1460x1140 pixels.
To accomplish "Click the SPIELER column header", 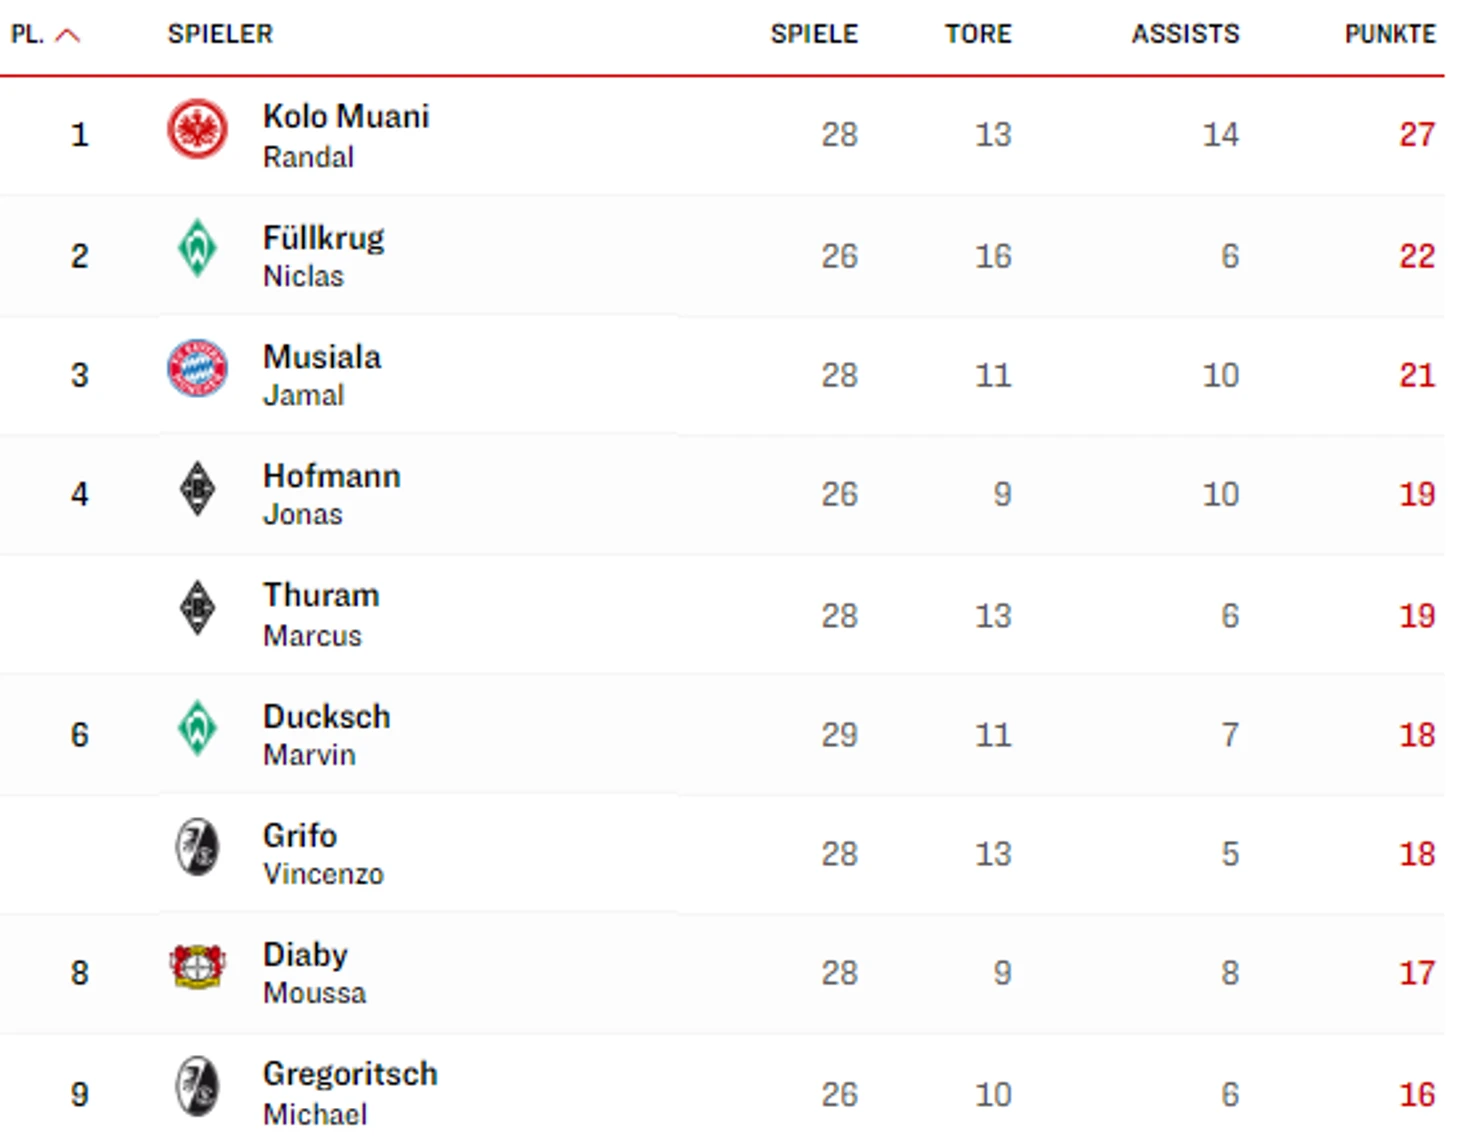I will 220,34.
